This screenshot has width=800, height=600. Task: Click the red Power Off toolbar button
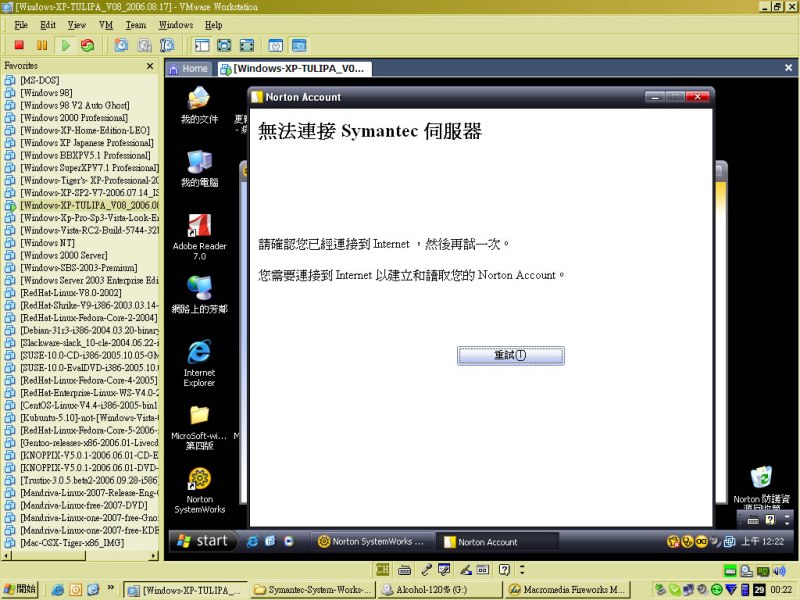click(19, 45)
